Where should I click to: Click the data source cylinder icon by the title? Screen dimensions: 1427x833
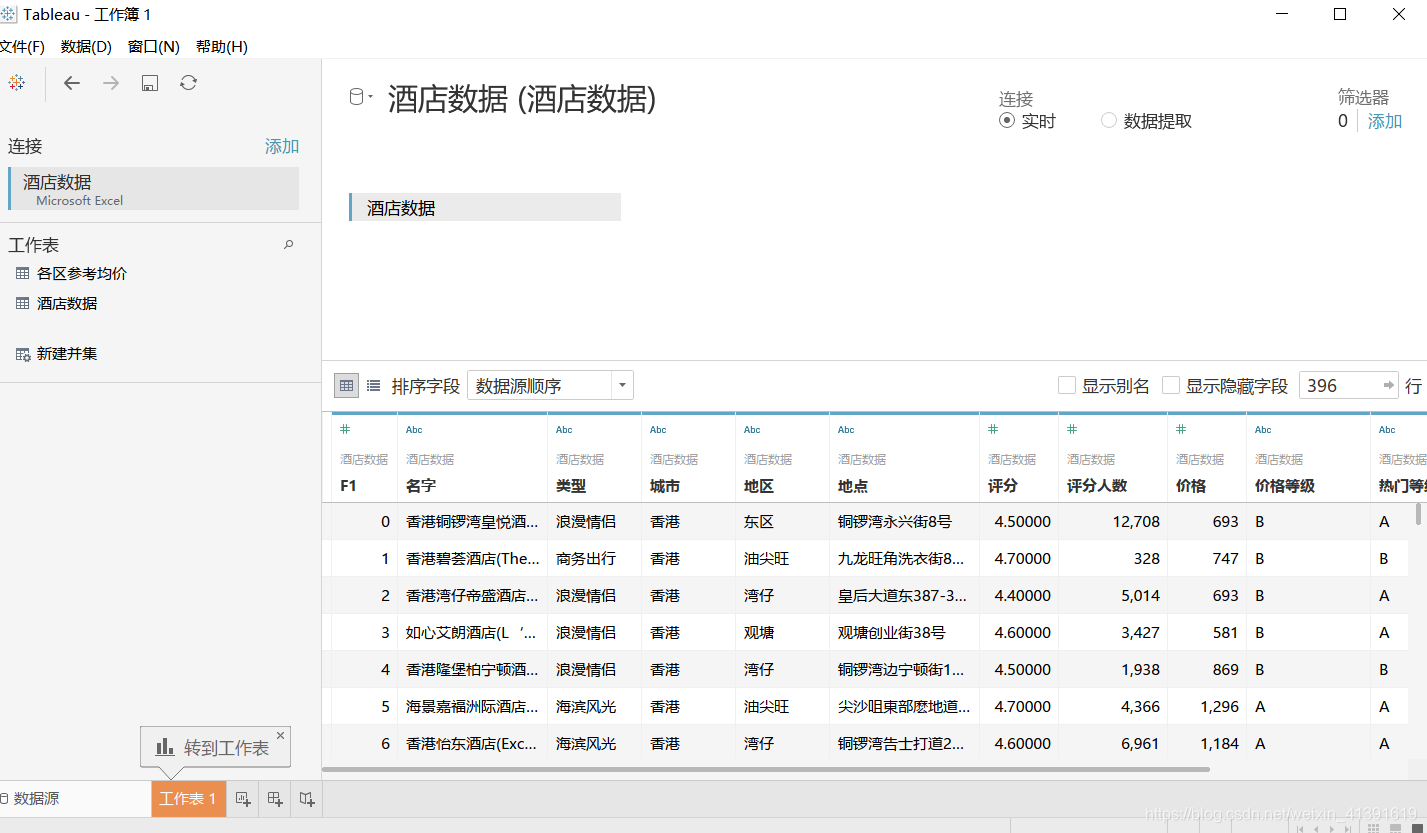[356, 97]
